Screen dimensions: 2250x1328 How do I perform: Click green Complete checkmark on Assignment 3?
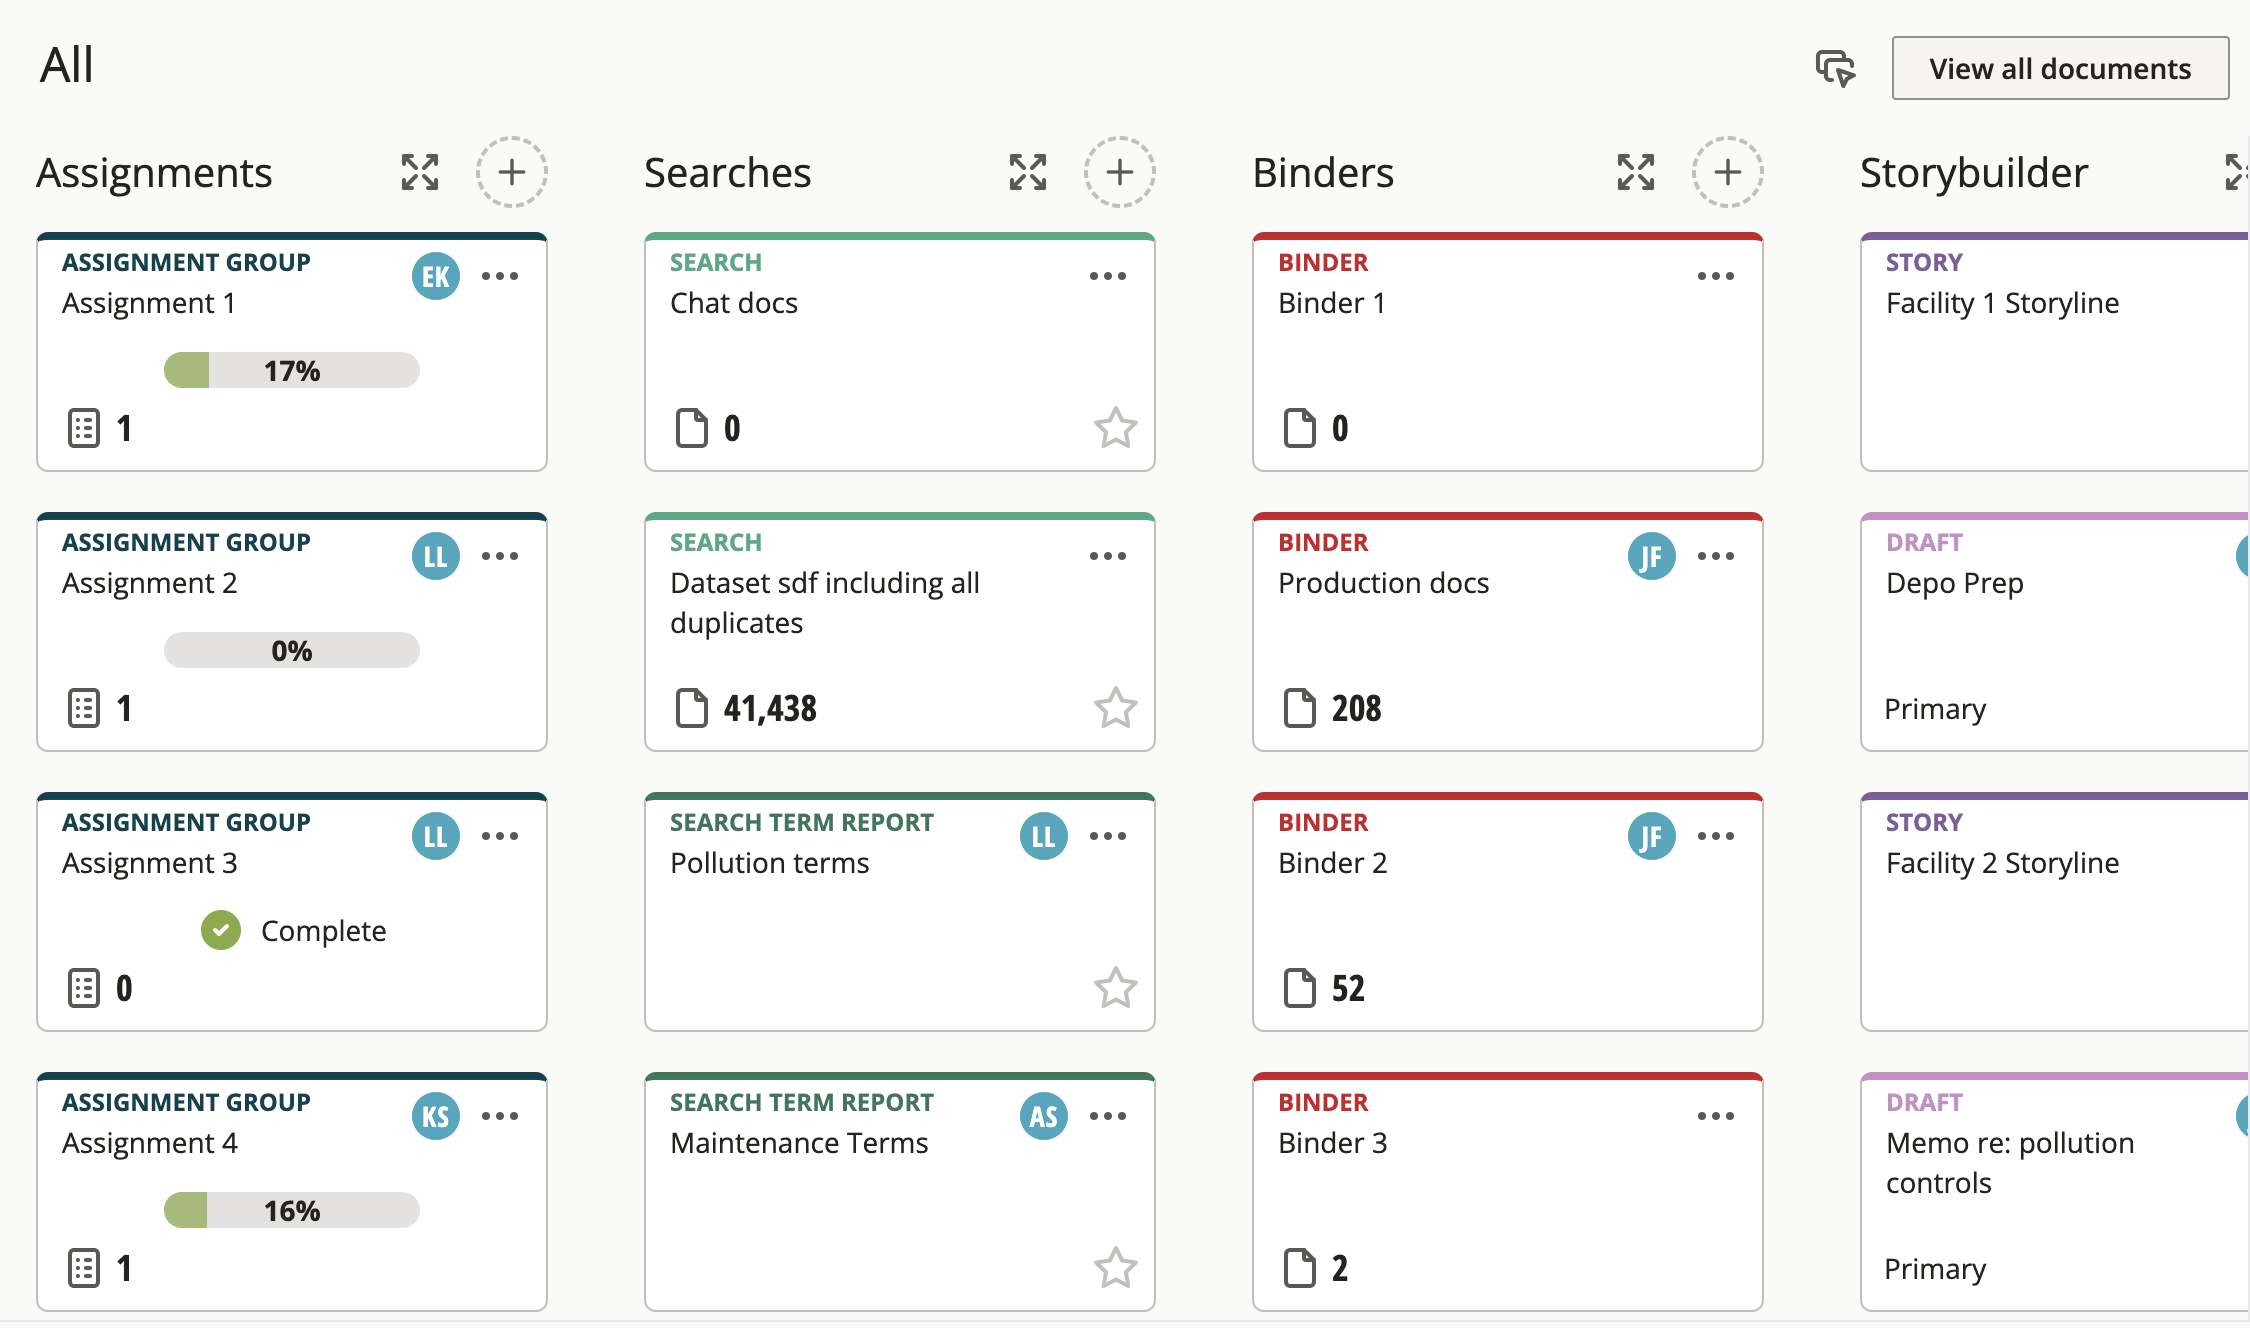pyautogui.click(x=221, y=930)
